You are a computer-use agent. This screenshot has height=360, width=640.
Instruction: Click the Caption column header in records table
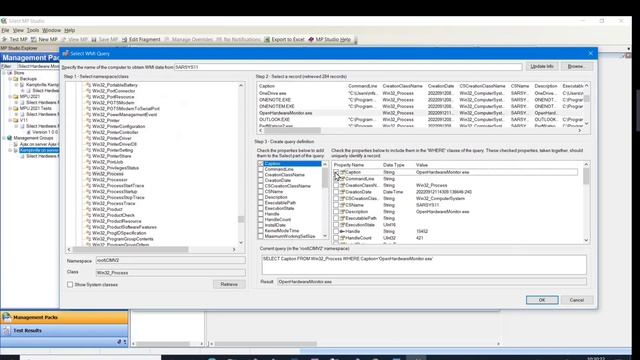(x=267, y=86)
